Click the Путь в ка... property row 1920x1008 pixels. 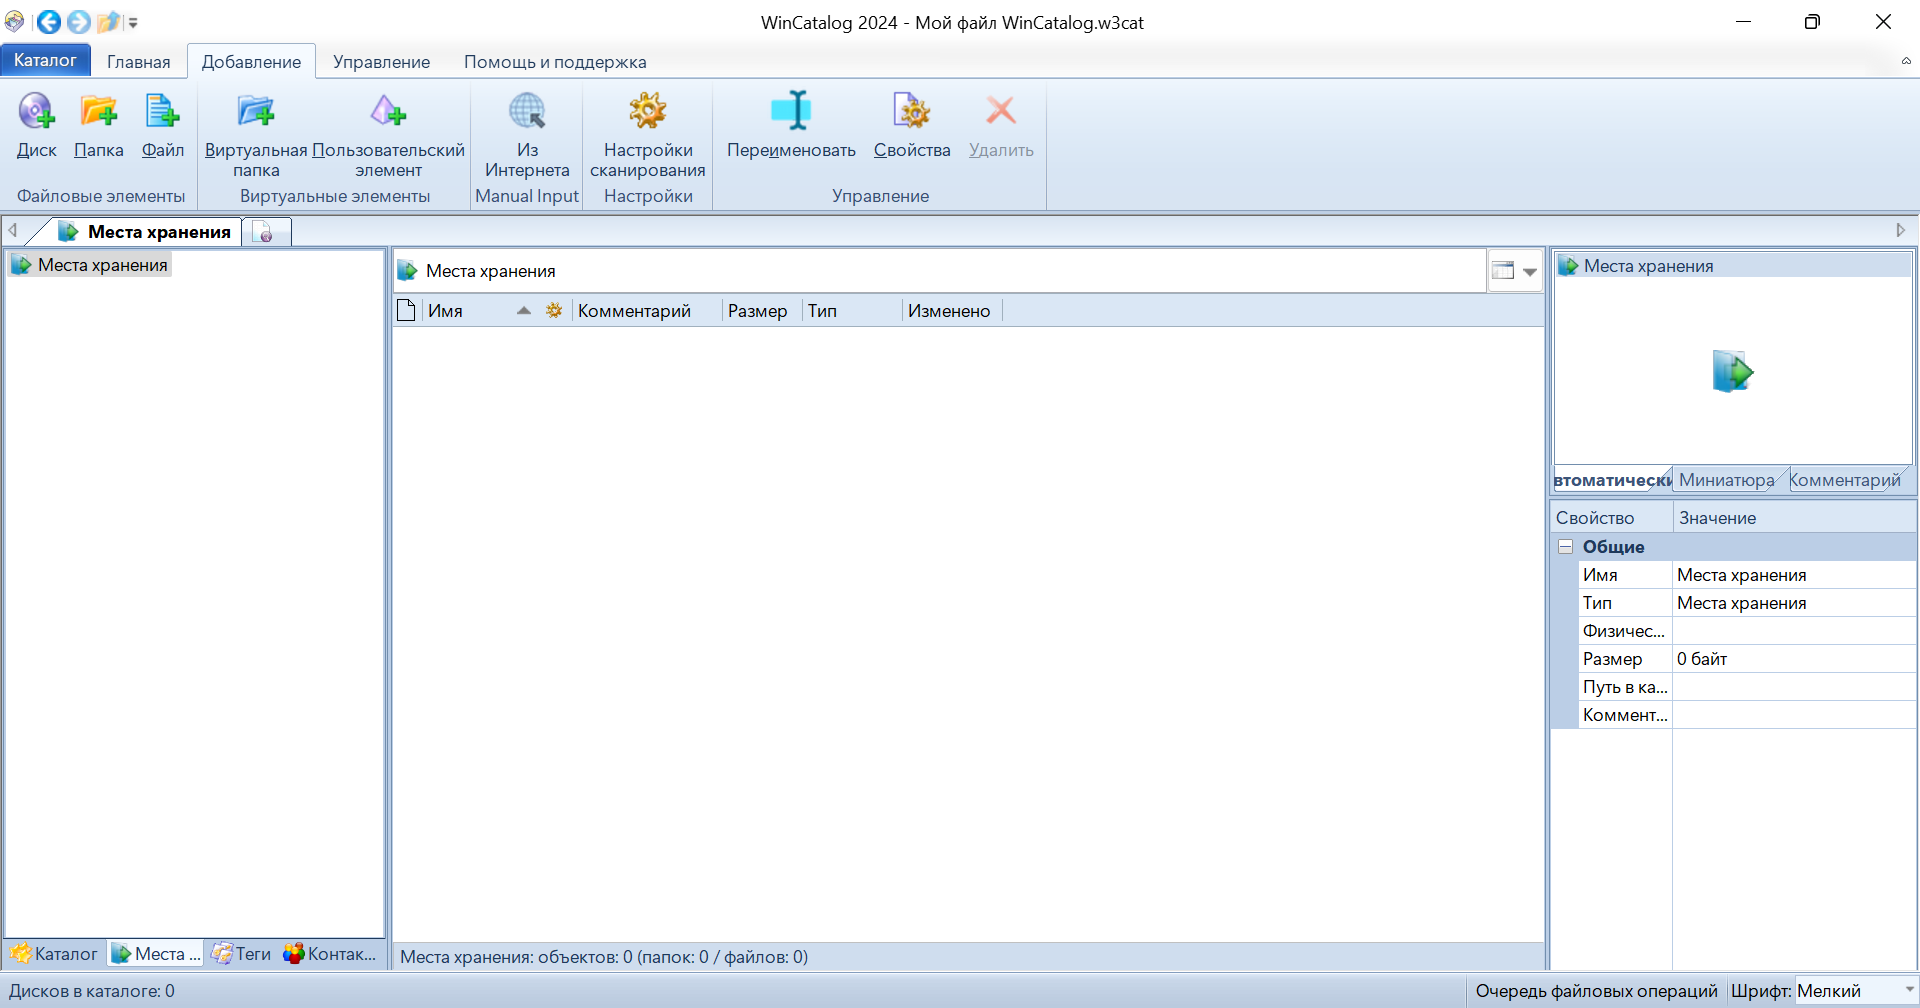point(1747,687)
